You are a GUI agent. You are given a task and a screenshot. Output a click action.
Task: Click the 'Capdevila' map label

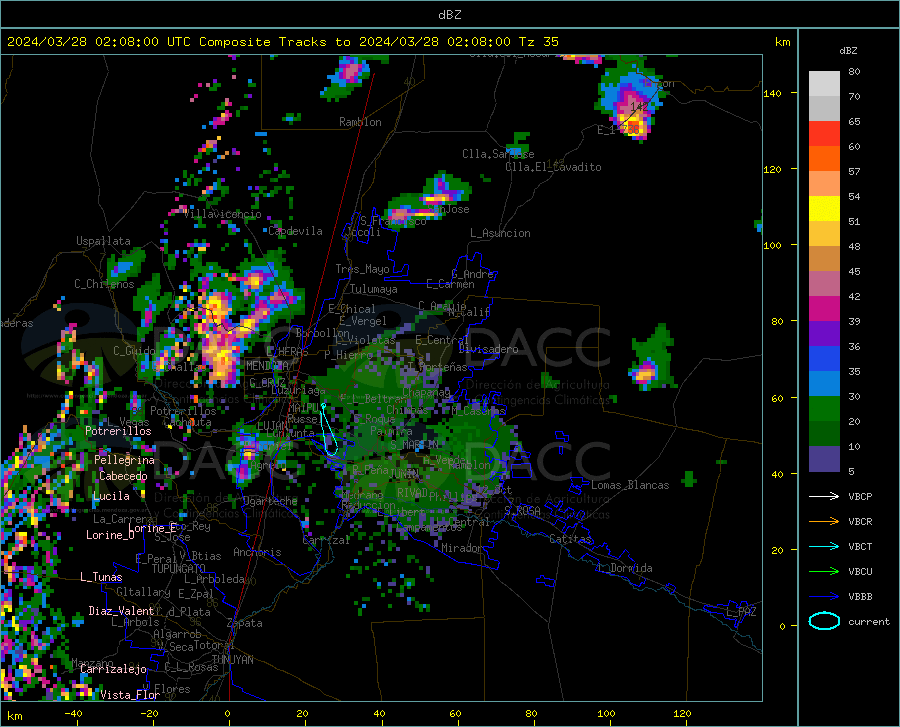295,231
